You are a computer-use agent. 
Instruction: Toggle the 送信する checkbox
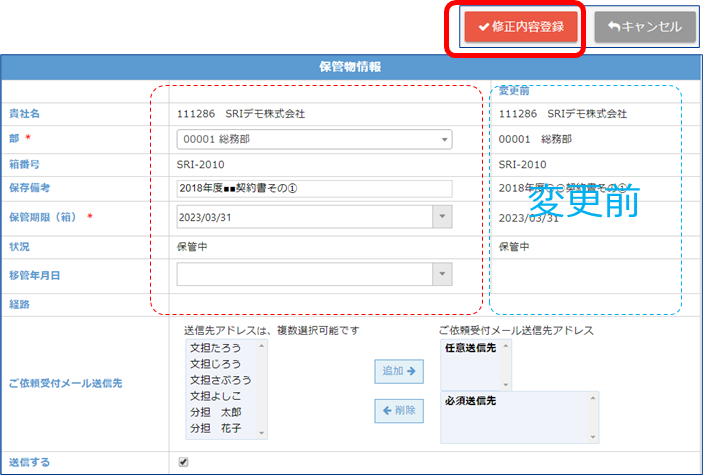pyautogui.click(x=182, y=462)
